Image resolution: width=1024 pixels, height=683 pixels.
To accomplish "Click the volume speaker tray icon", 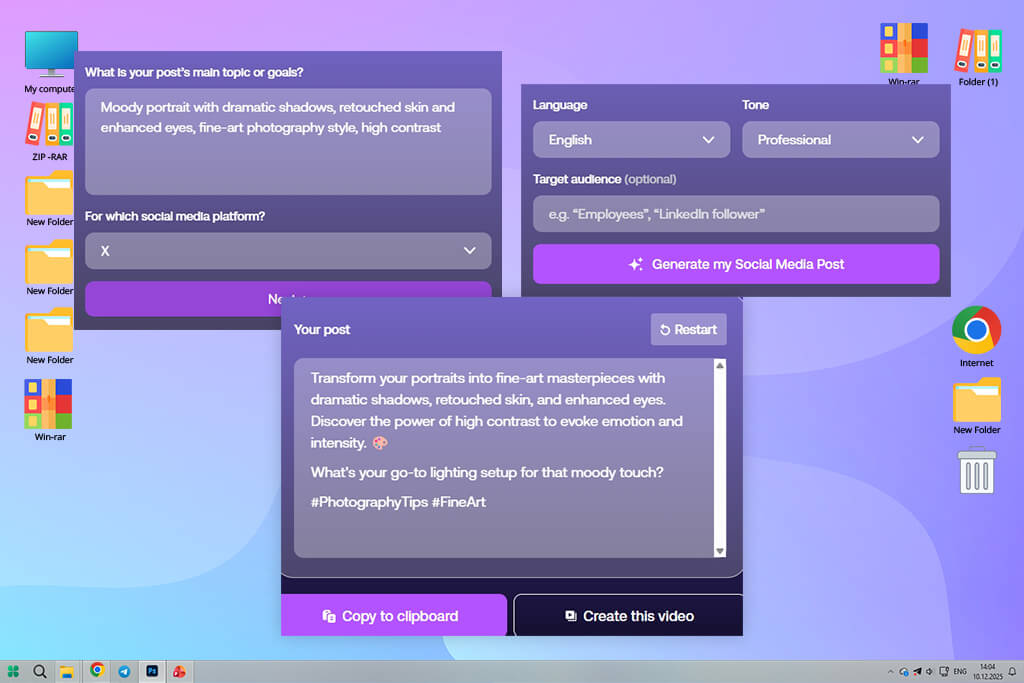I will [x=929, y=671].
